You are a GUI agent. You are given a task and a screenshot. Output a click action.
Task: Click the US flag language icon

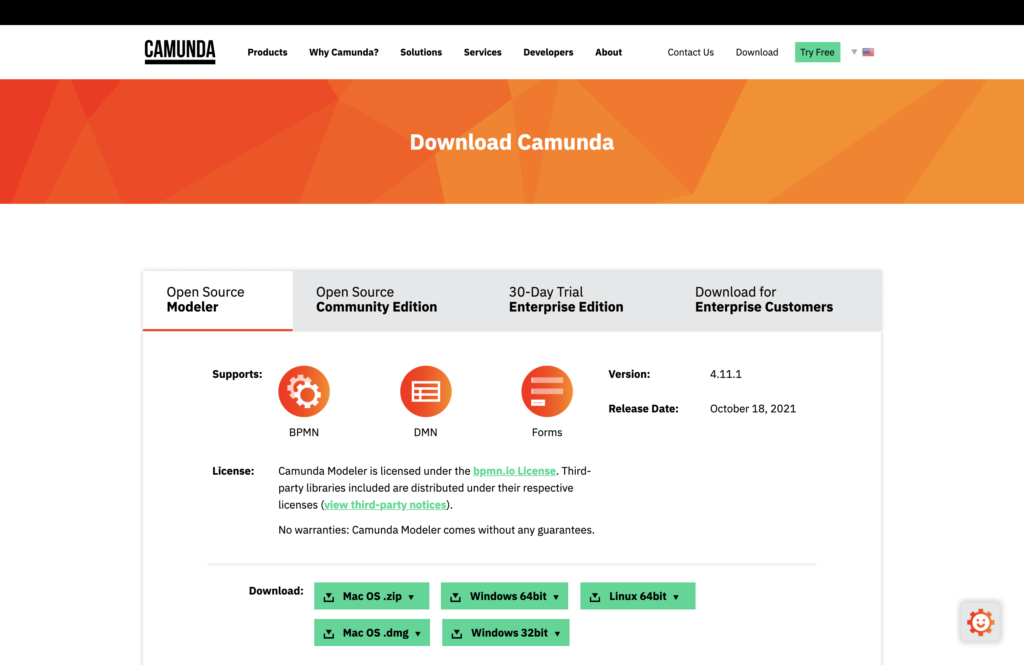tap(868, 52)
